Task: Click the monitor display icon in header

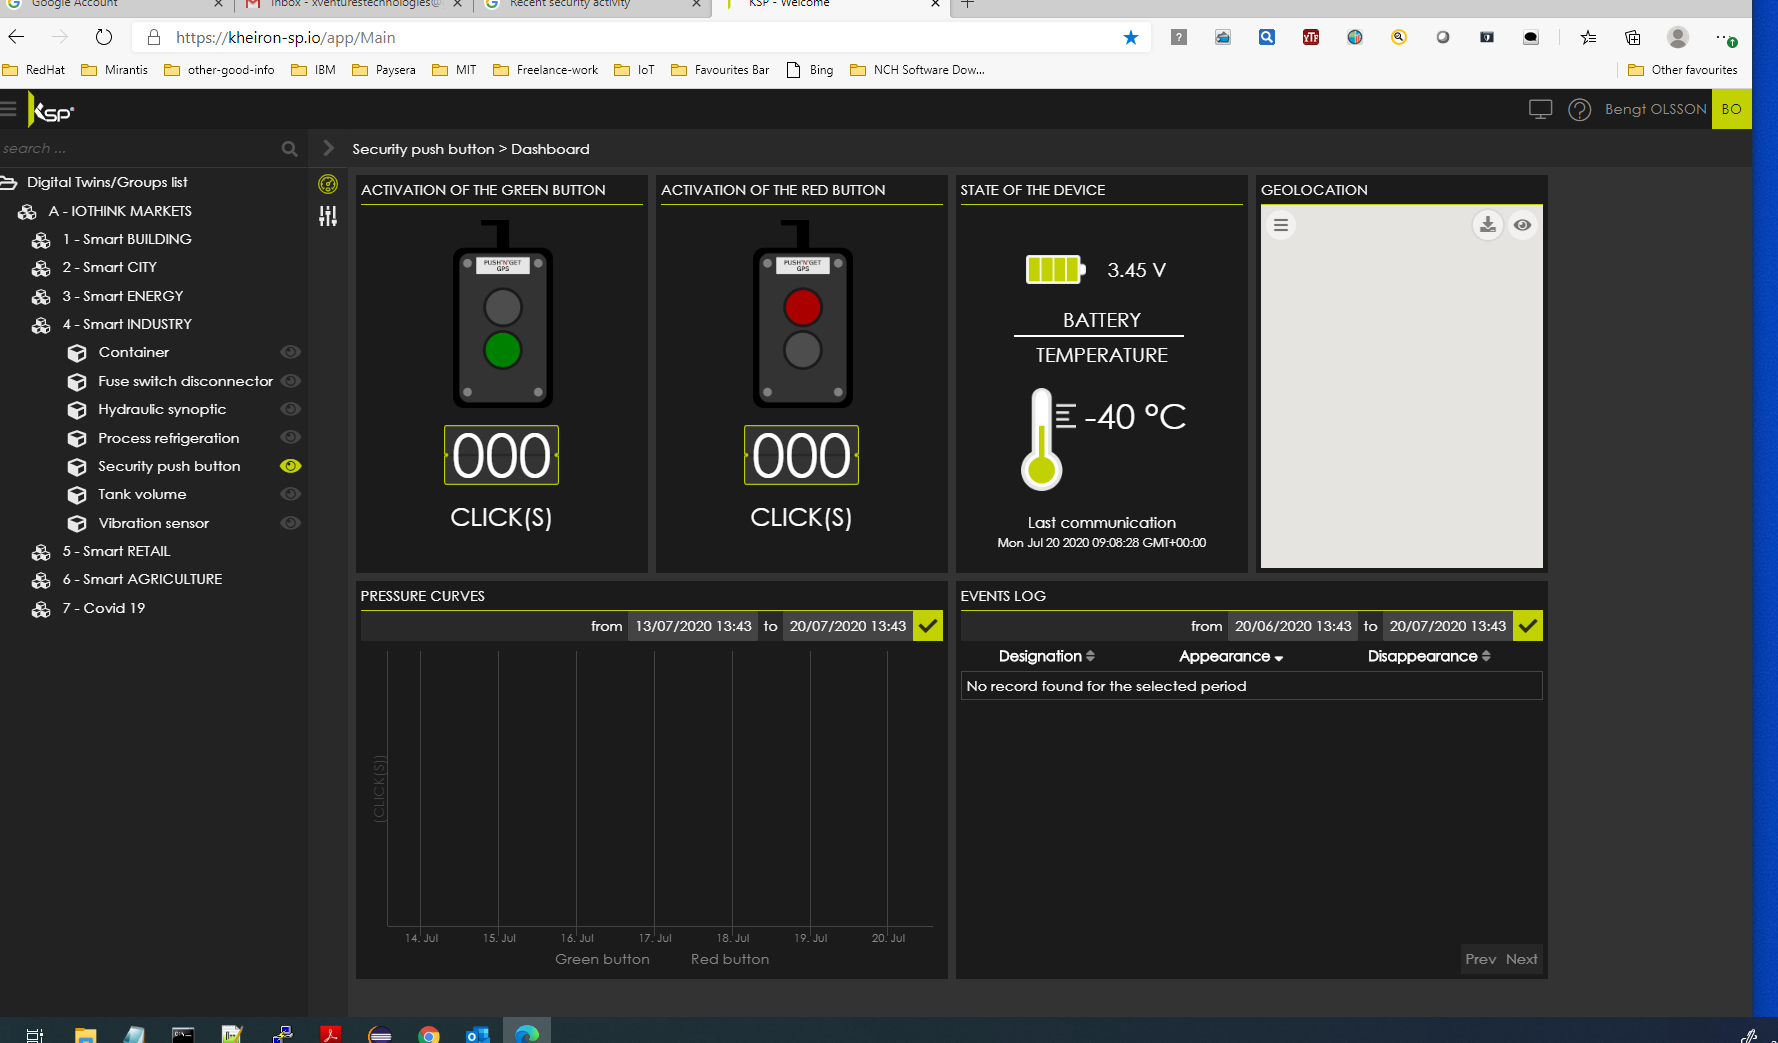Action: (1540, 110)
